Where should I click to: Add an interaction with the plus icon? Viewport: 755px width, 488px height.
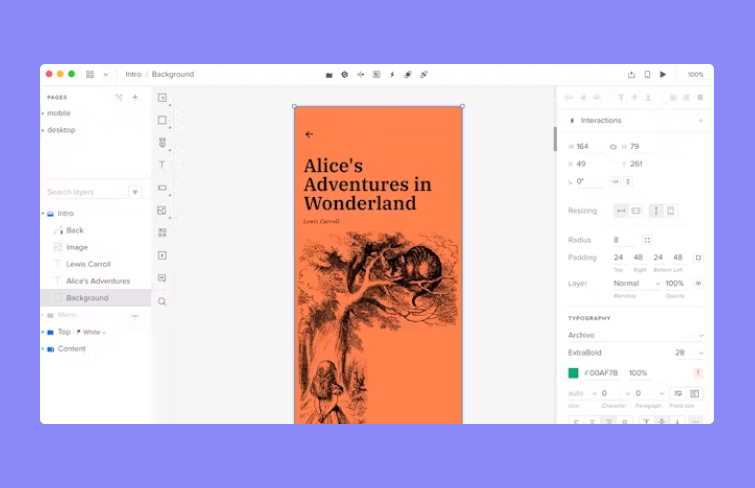tap(701, 120)
